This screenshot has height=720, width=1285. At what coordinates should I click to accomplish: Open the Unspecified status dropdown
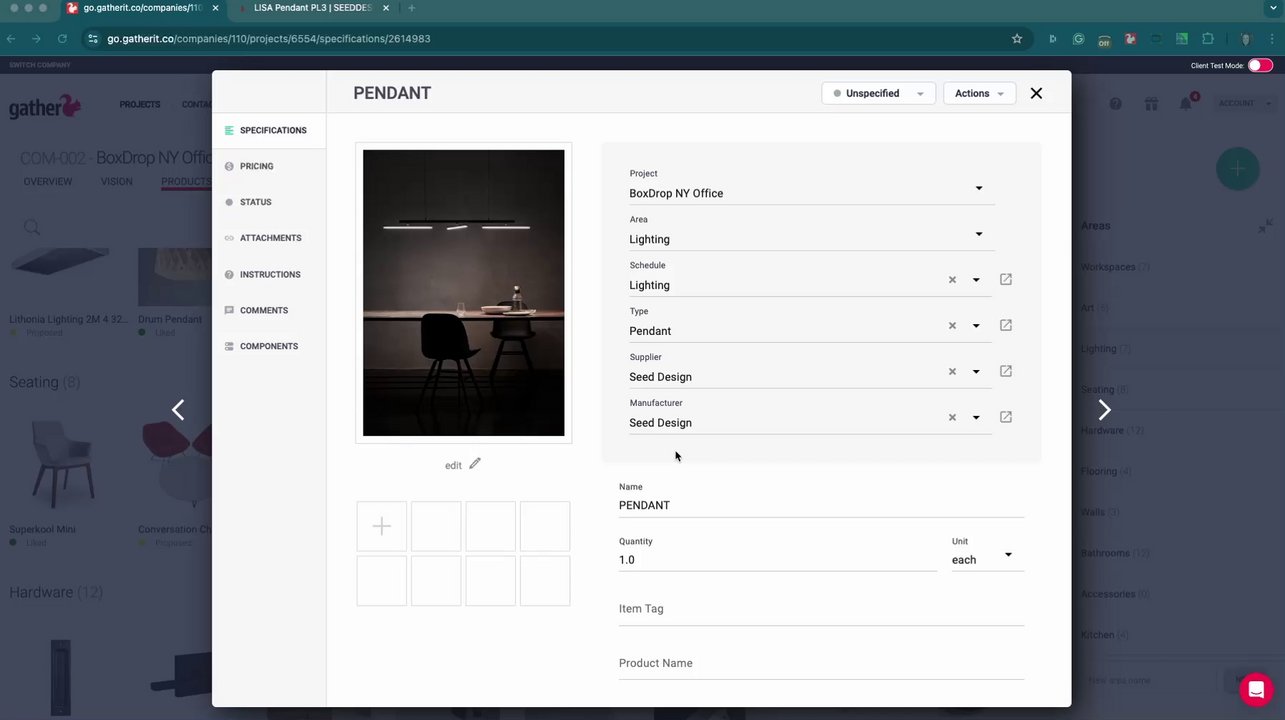tap(878, 93)
